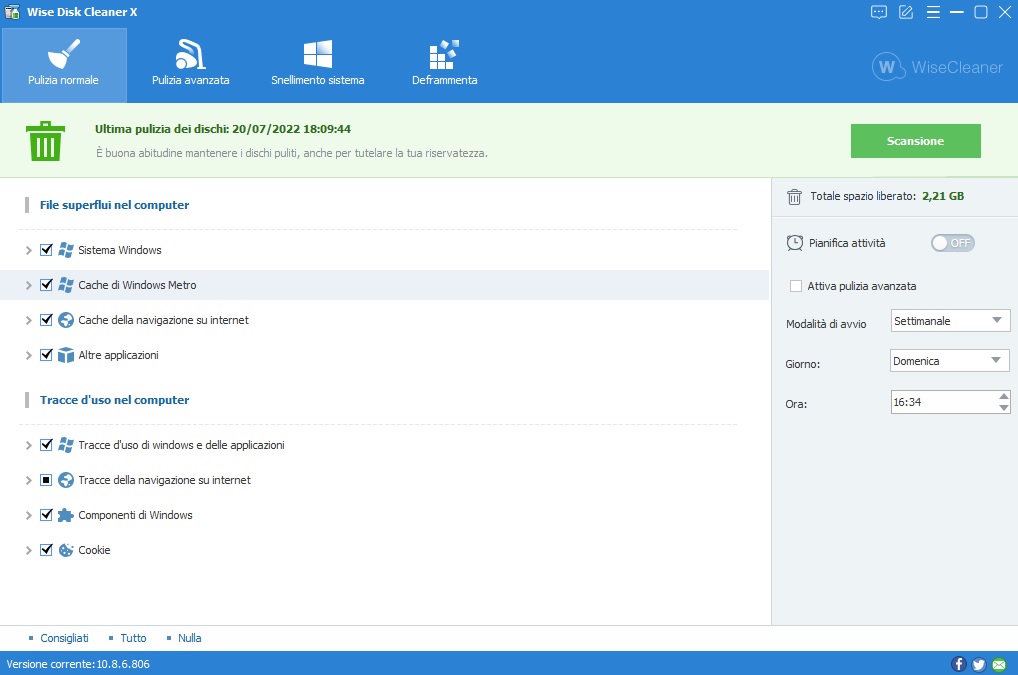Click the Sistema Windows label
Viewport: 1018px width, 675px height.
(x=119, y=250)
